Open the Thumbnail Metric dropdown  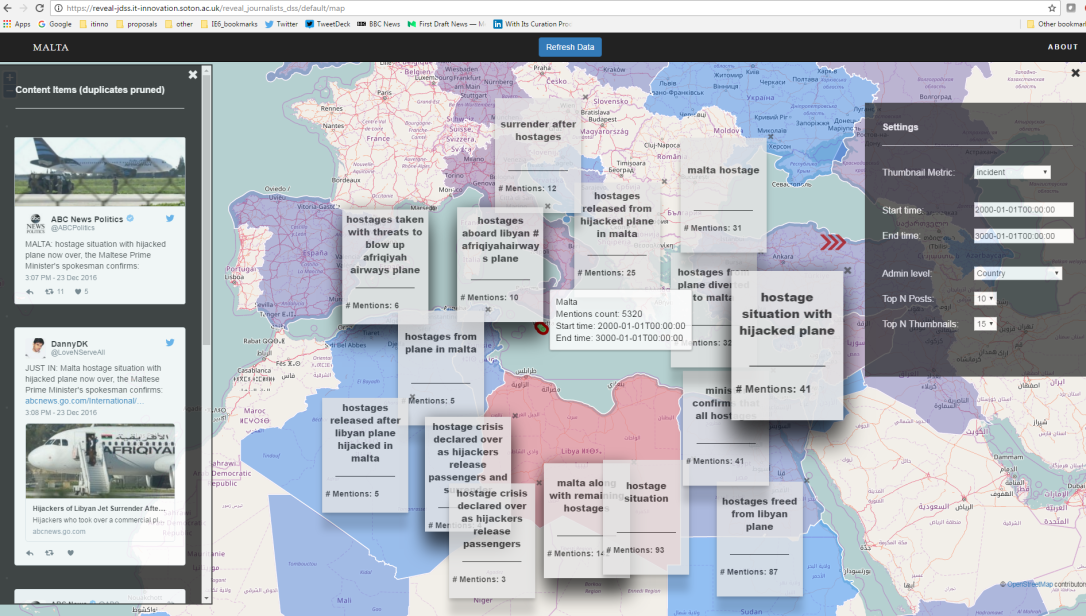click(1012, 172)
